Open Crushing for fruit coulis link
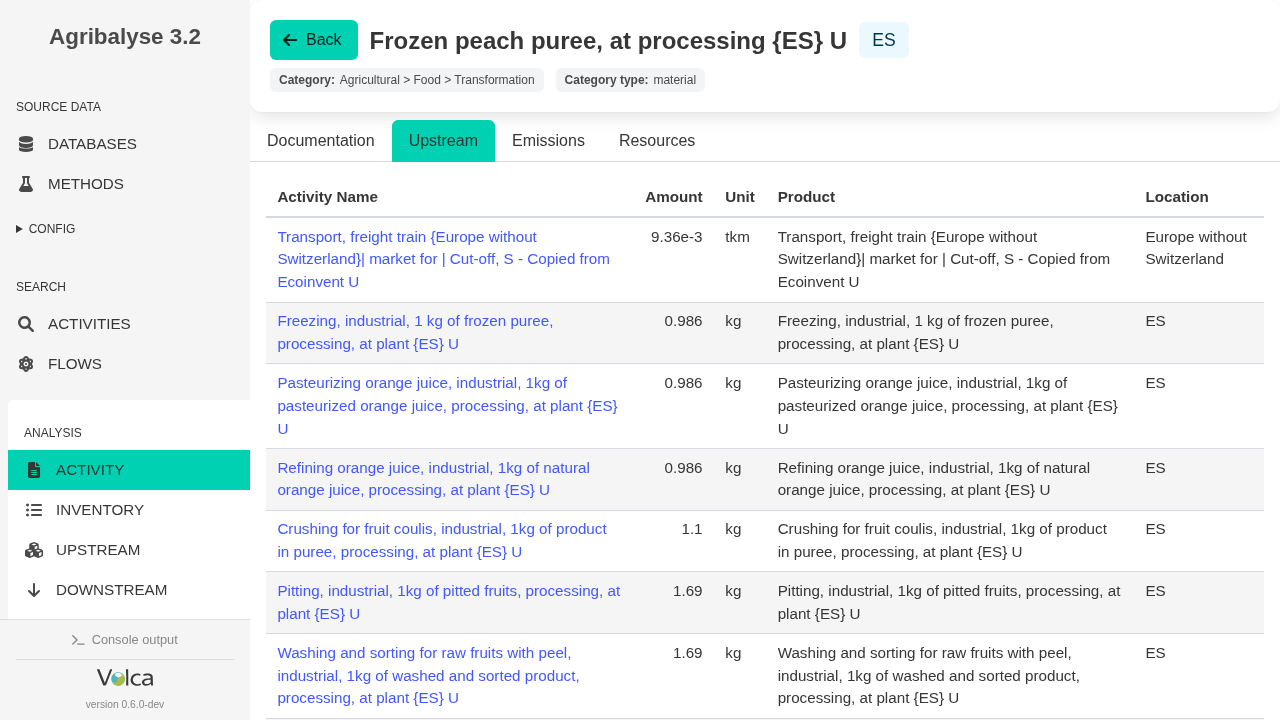1280x720 pixels. pos(442,541)
